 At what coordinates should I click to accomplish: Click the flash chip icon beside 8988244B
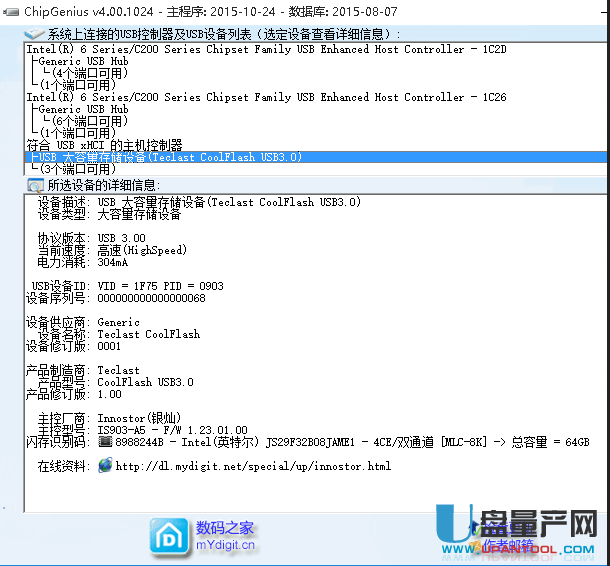(x=105, y=441)
